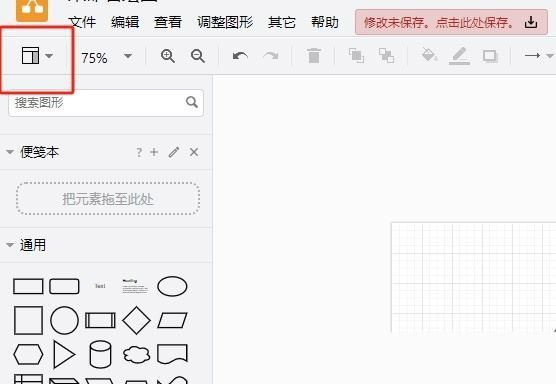This screenshot has width=556, height=384.
Task: Collapse the 通用 shapes section
Action: [x=10, y=245]
